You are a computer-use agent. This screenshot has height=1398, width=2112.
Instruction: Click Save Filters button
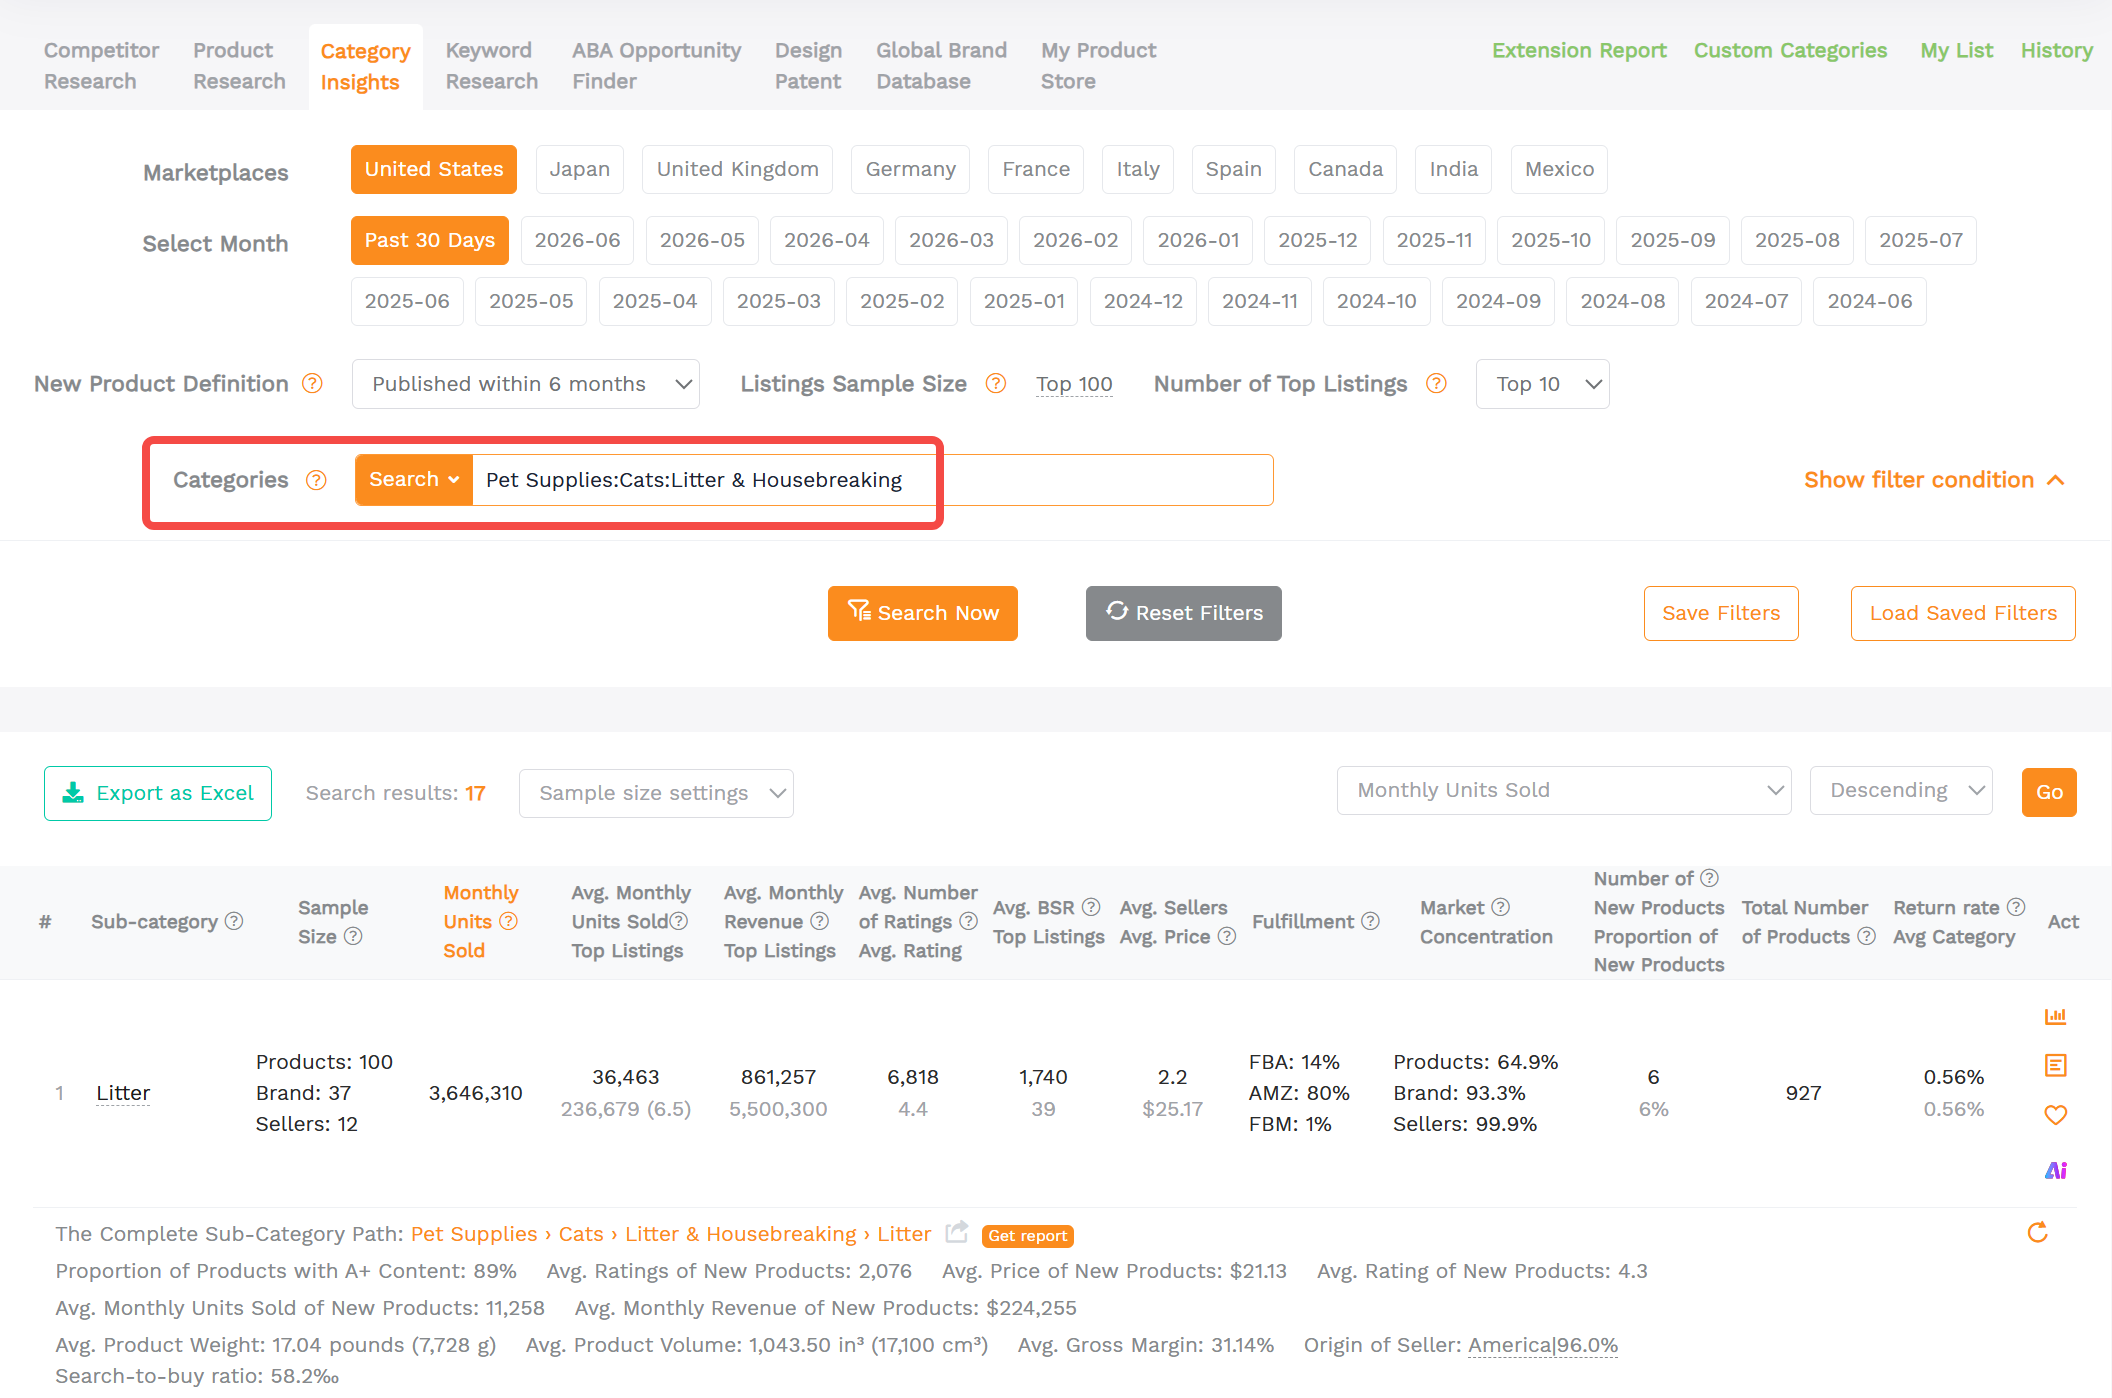pos(1720,613)
